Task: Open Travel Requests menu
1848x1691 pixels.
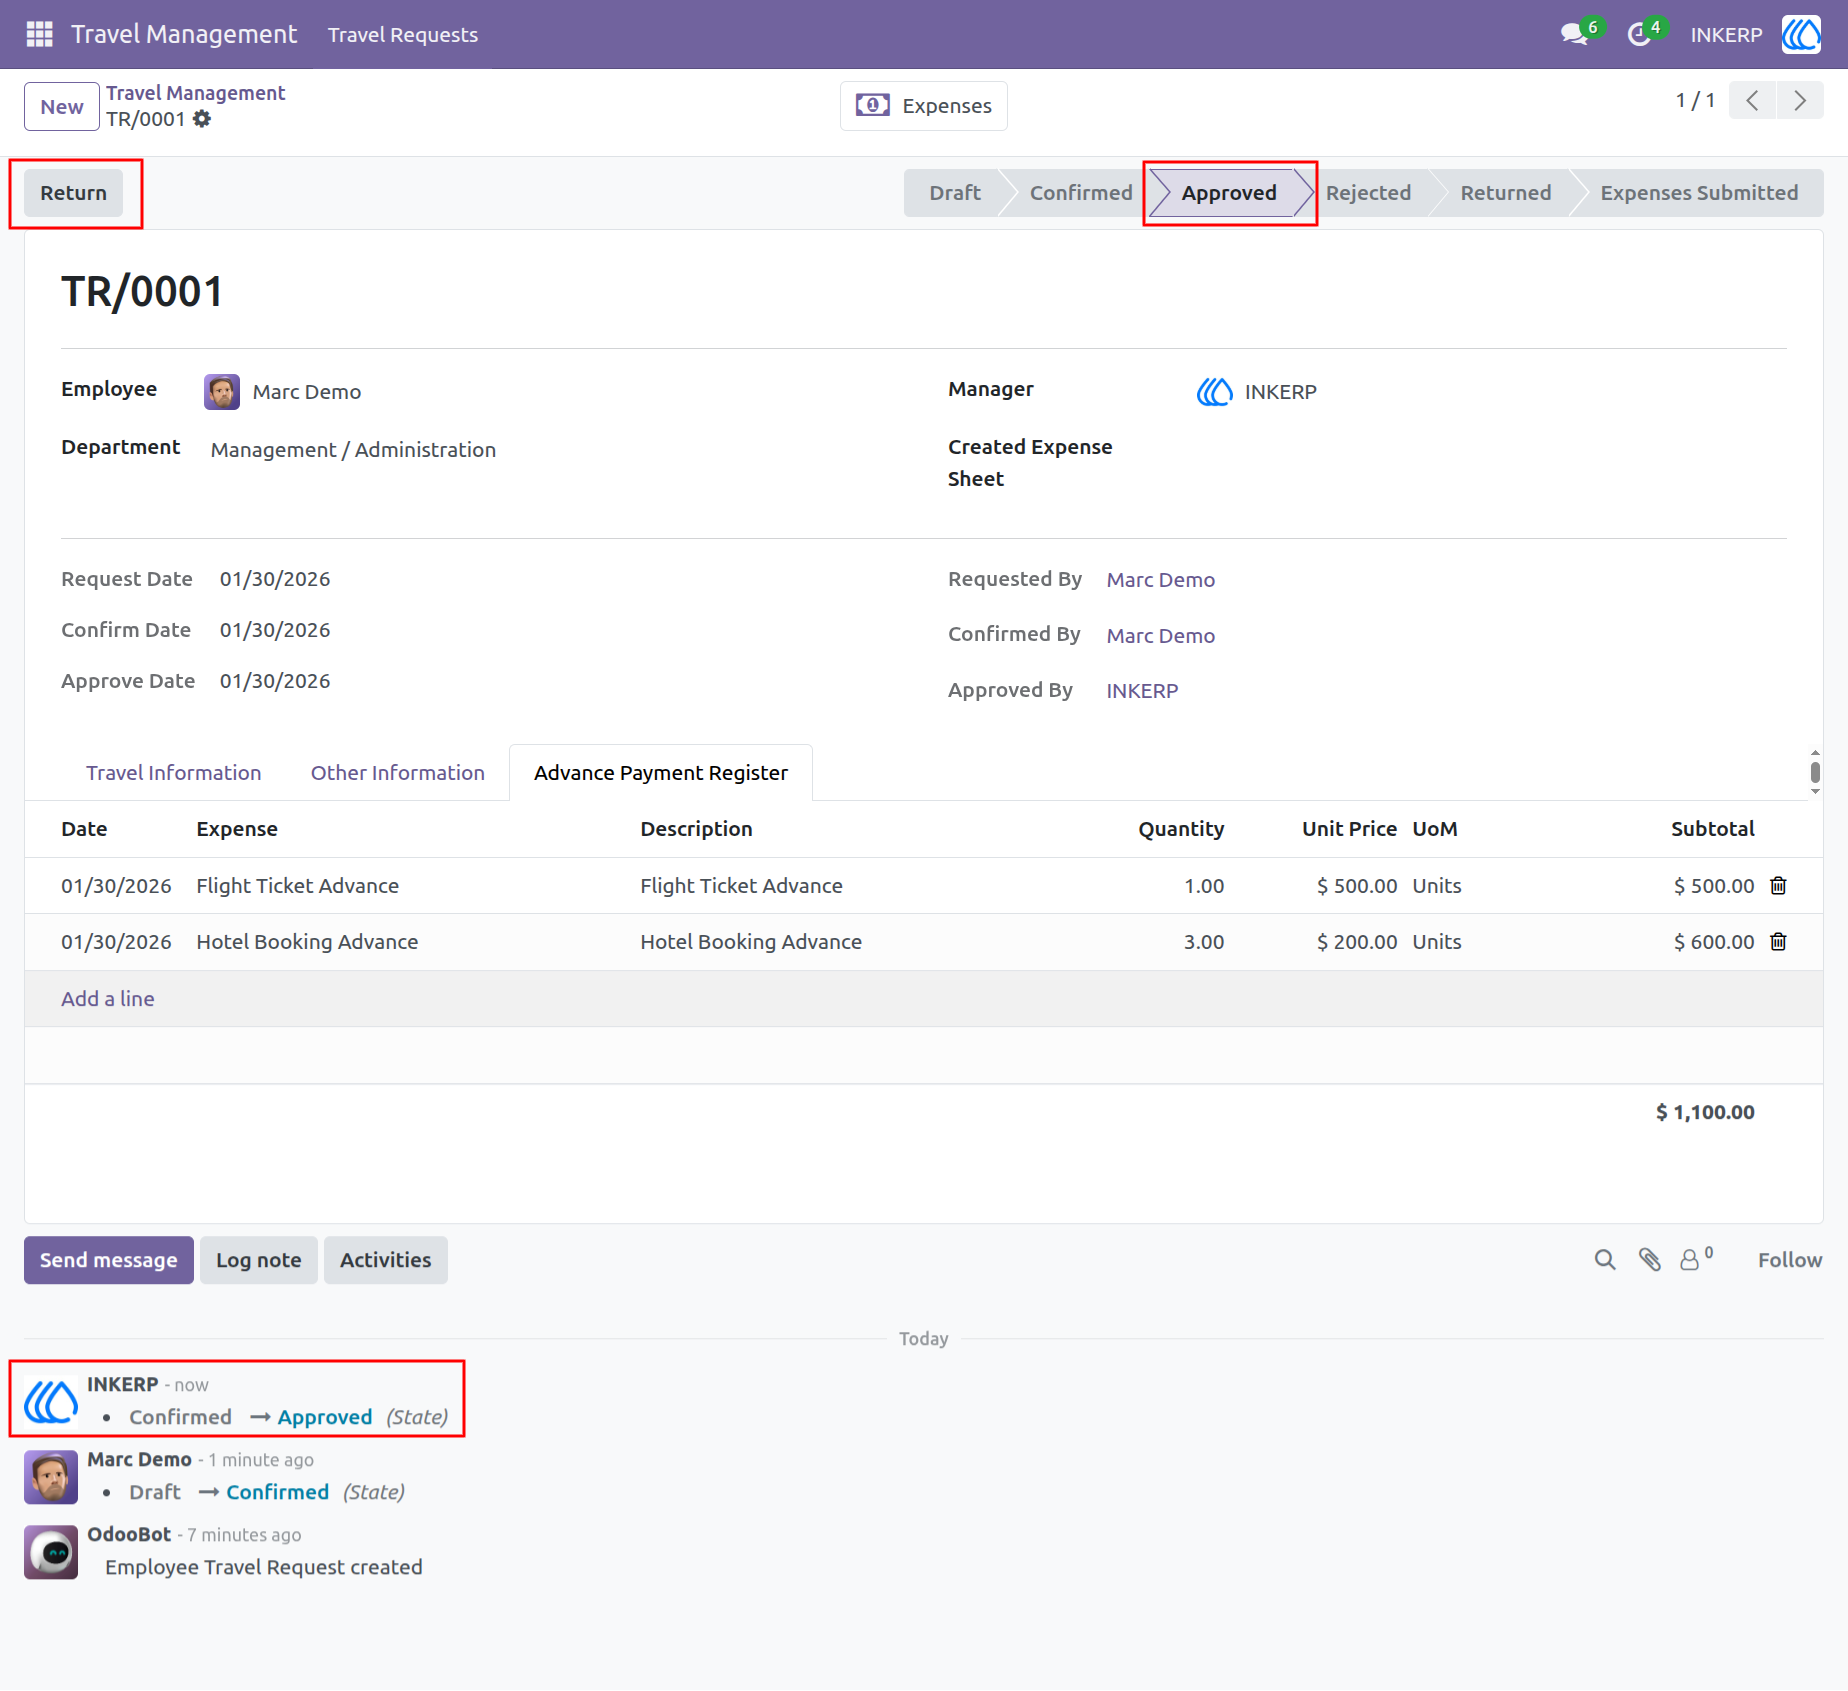Action: [x=403, y=35]
